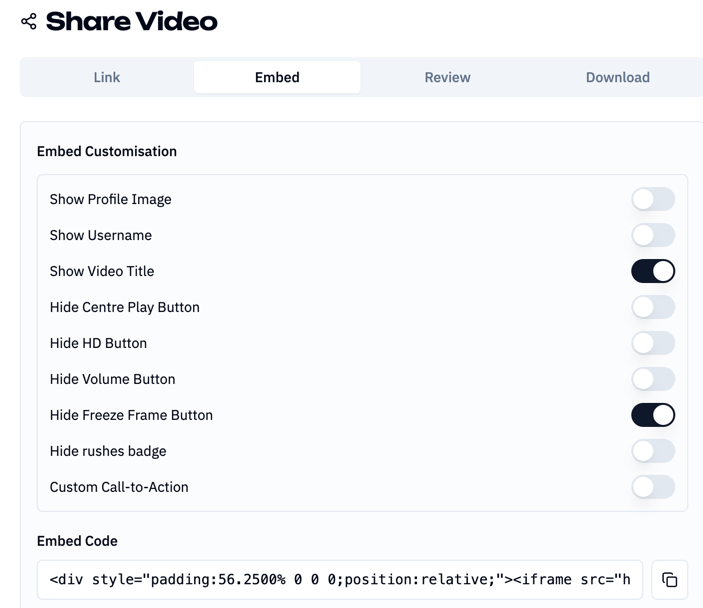Screen dimensions: 703x608
Task: Enable the Show Profile Image toggle
Action: click(653, 199)
